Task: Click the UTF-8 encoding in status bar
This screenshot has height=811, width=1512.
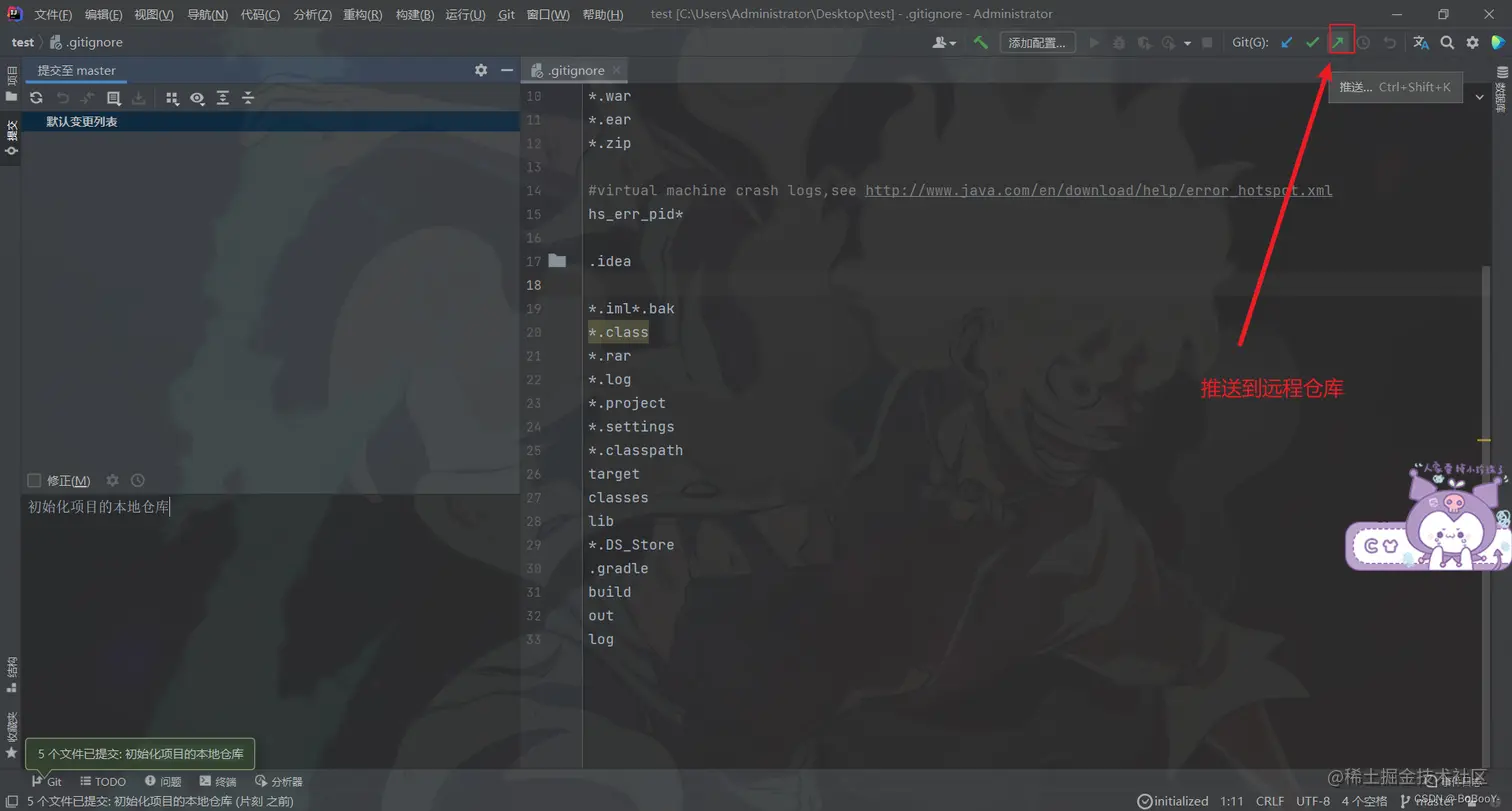Action: (1313, 801)
